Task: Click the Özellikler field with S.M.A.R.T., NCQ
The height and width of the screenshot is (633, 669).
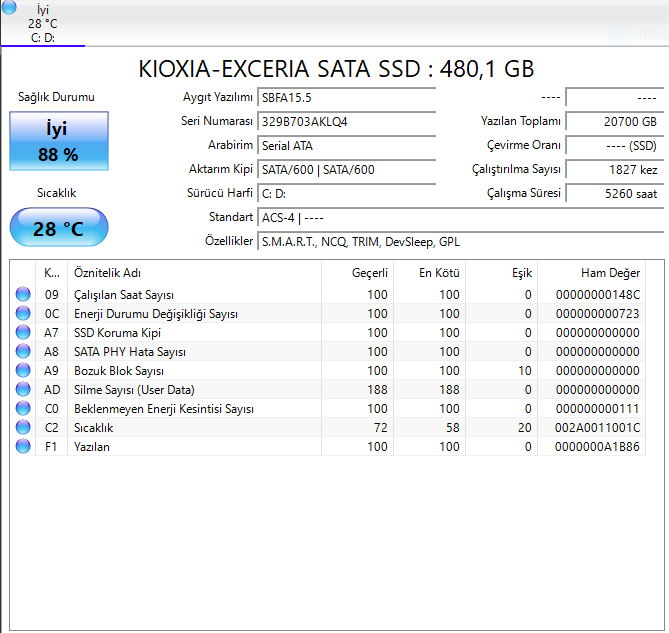Action: [x=461, y=242]
